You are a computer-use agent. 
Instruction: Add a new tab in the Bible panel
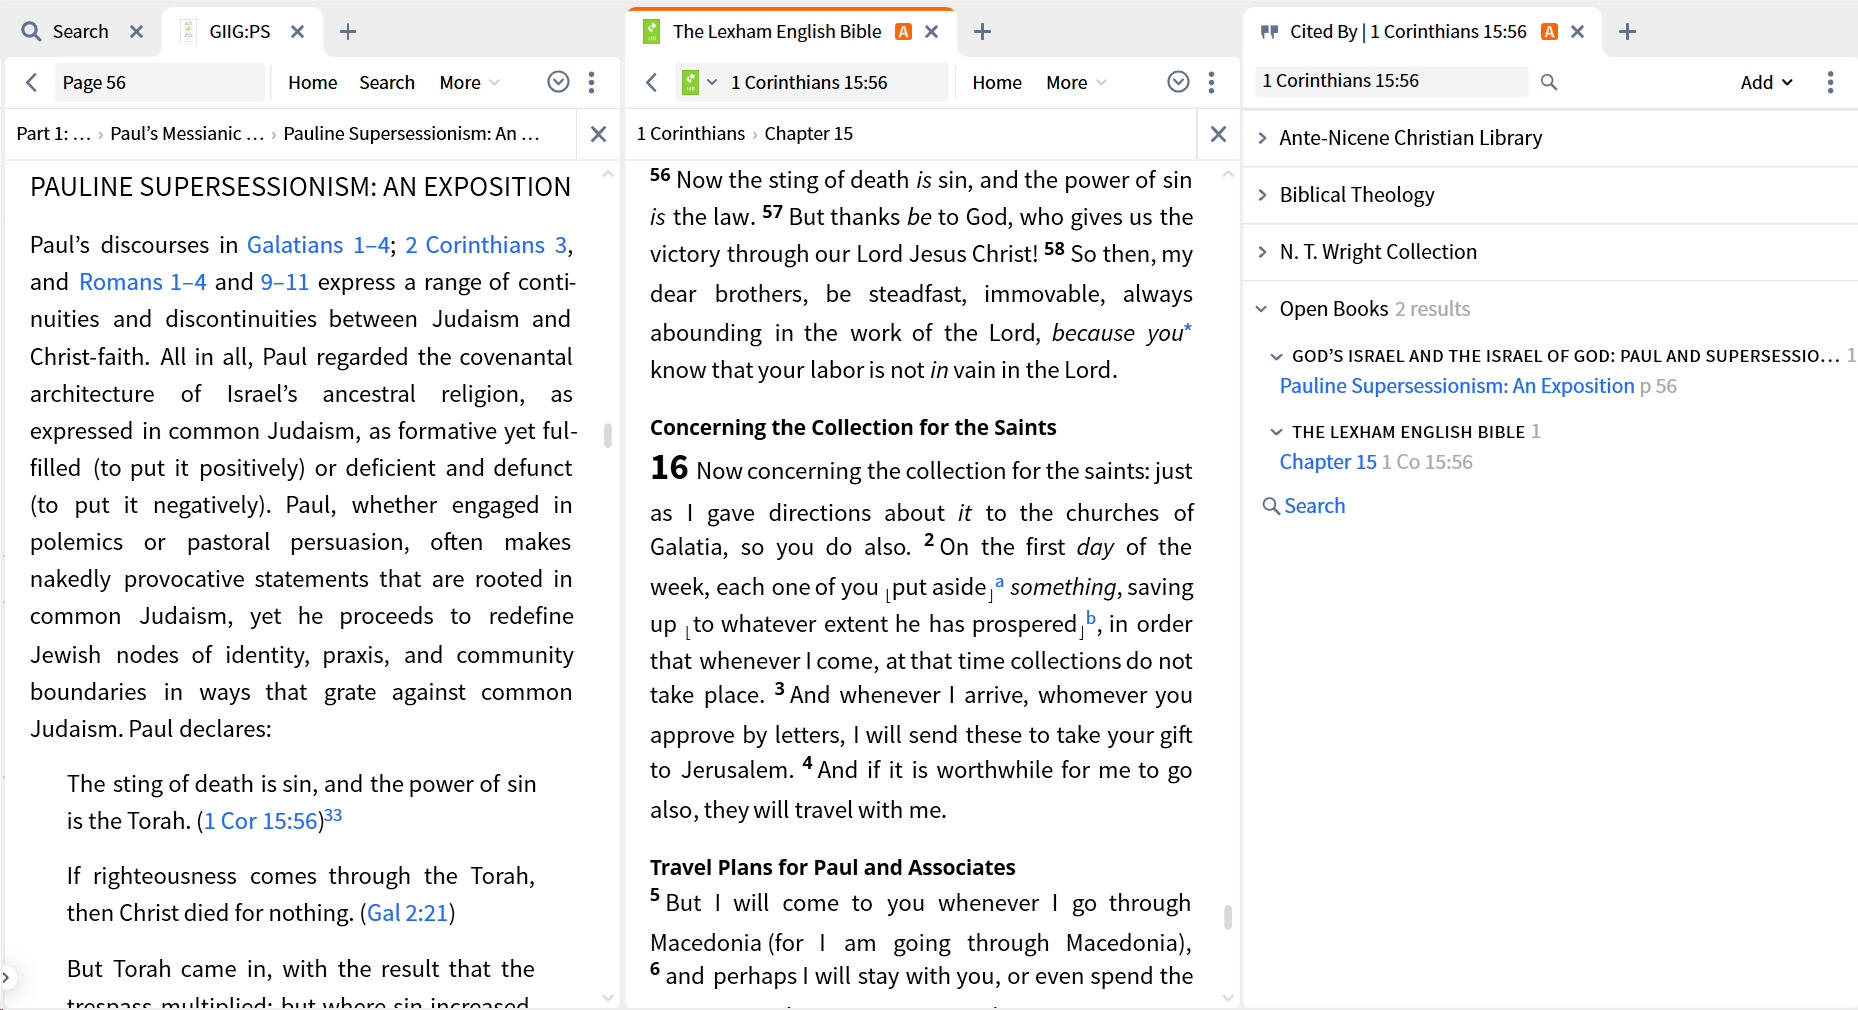[x=983, y=32]
